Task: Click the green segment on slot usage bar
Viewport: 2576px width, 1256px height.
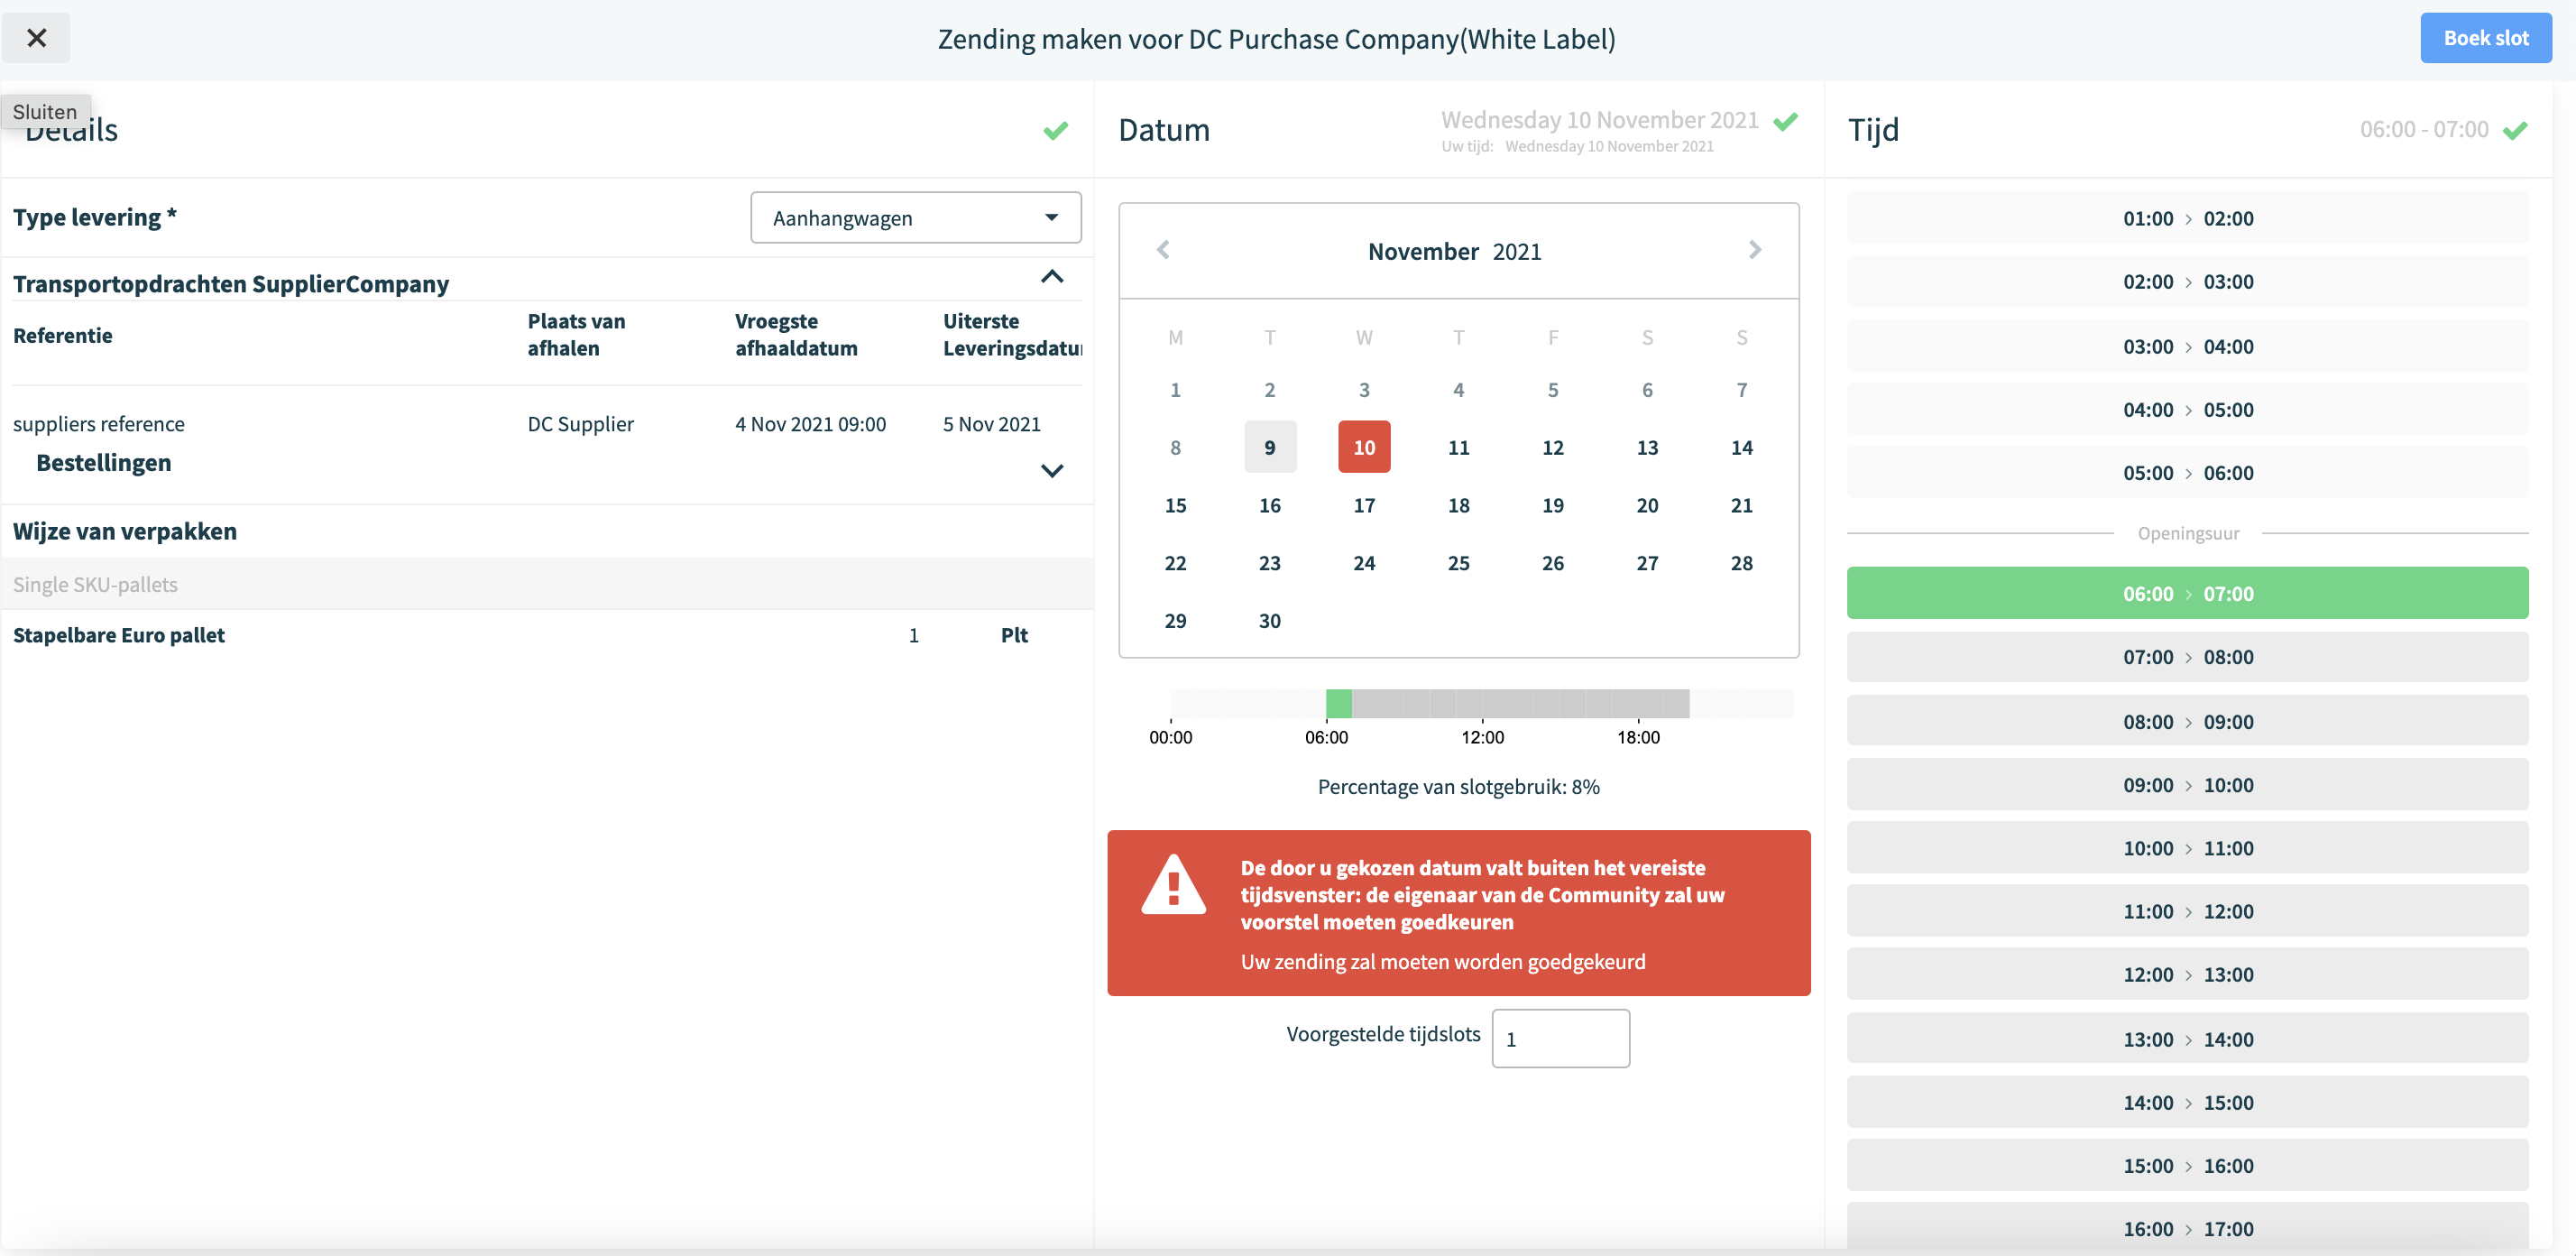Action: tap(1339, 703)
